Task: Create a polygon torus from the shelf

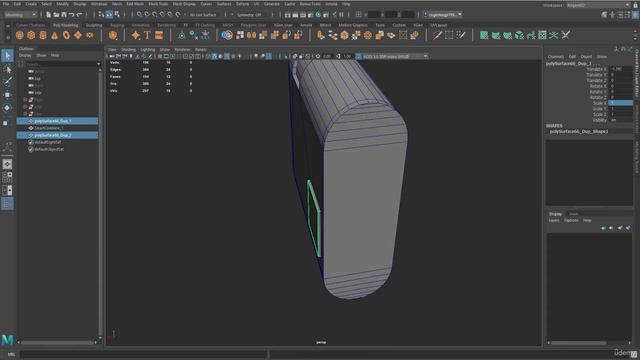Action: click(66, 36)
